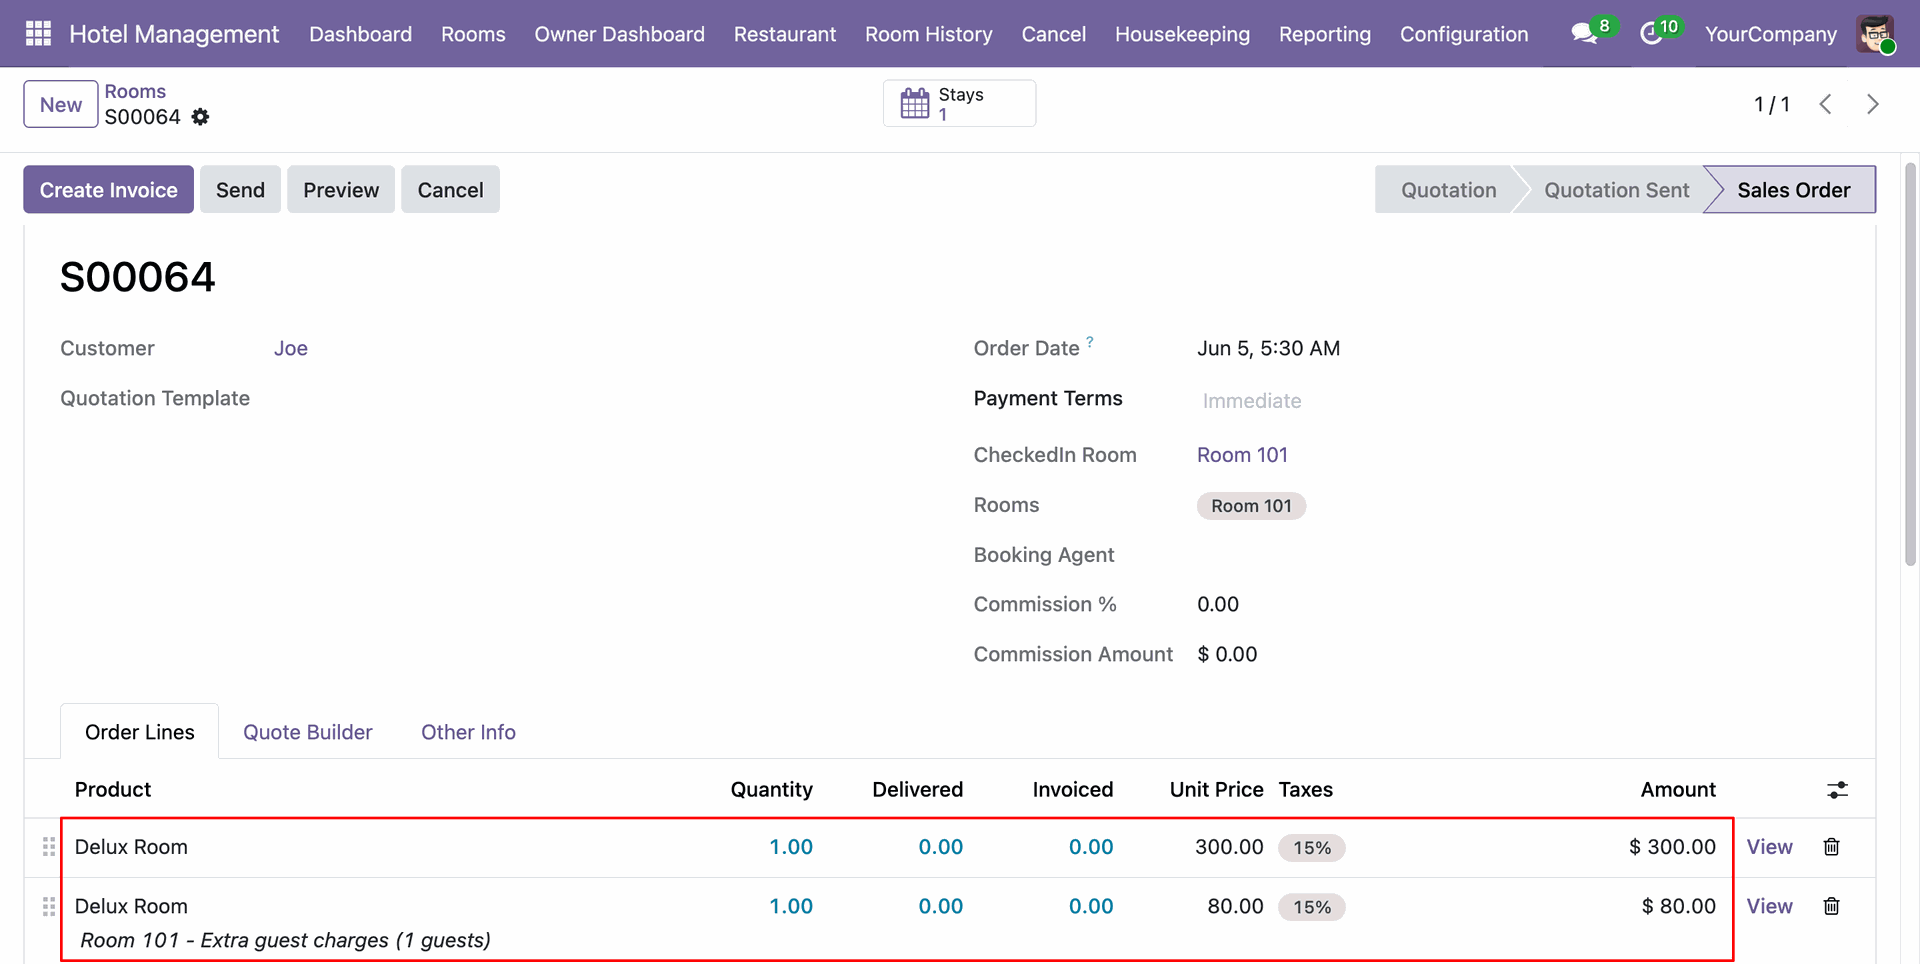Click the user avatar picture
Screen dimensions: 1920x964
pyautogui.click(x=1875, y=34)
